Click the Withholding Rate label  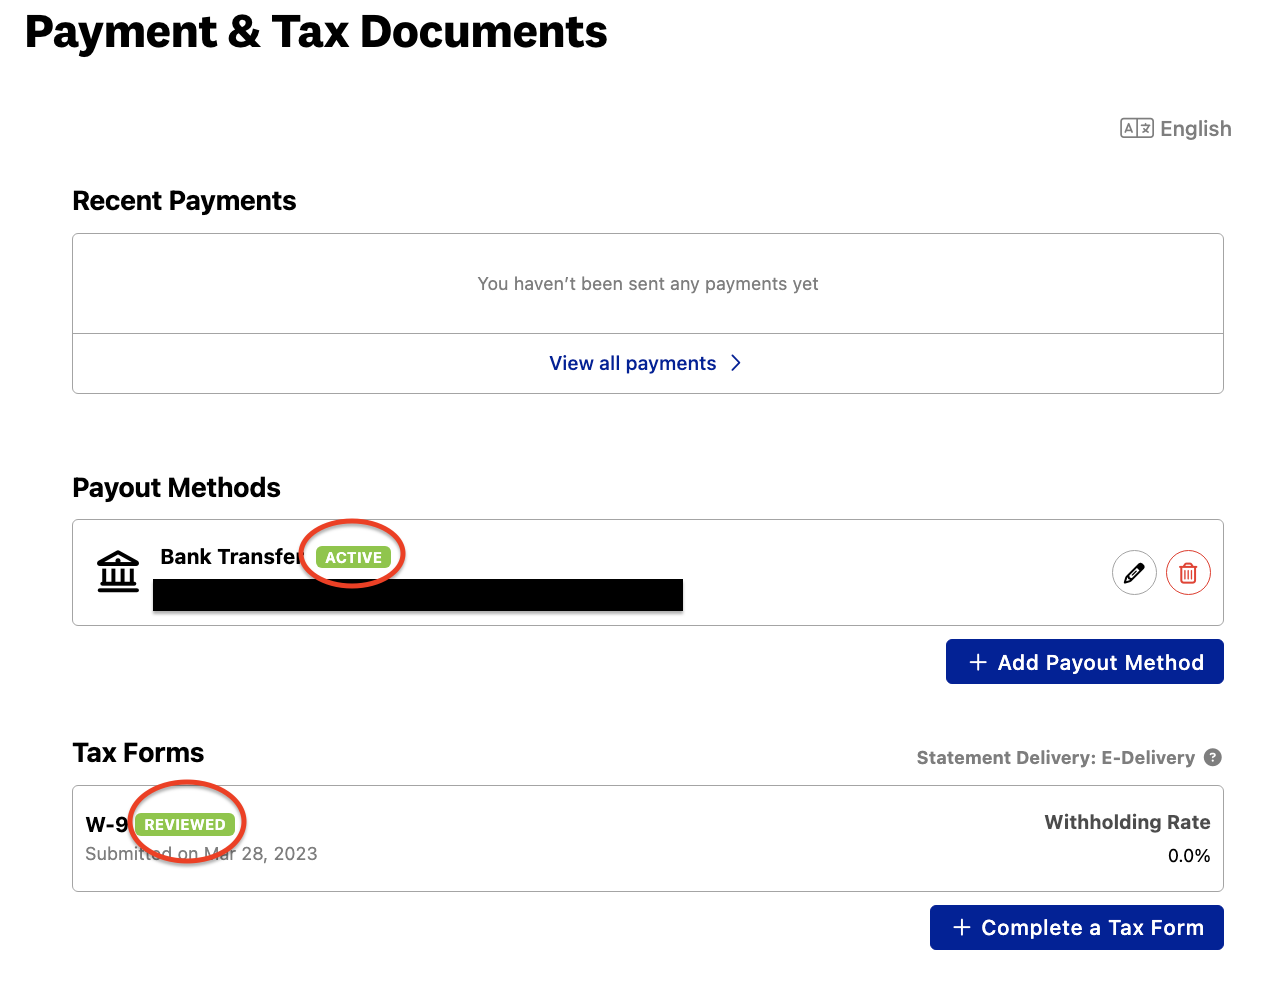[x=1127, y=822]
